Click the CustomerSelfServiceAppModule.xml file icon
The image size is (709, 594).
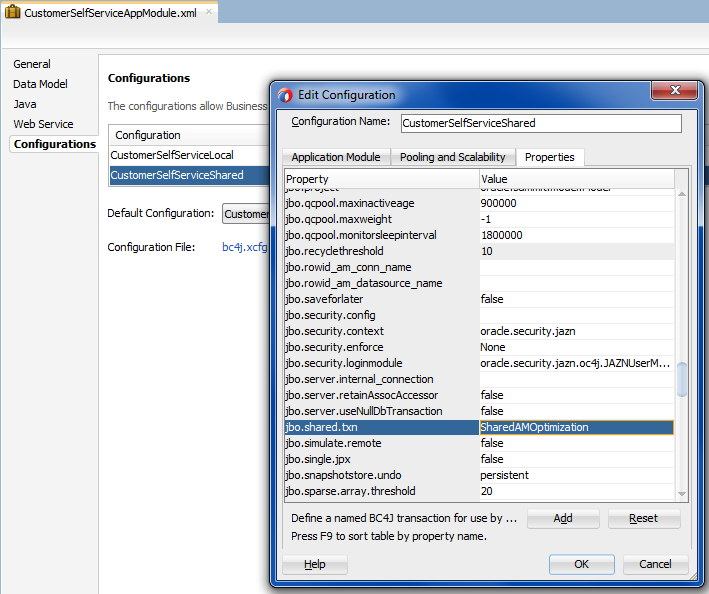pos(12,12)
